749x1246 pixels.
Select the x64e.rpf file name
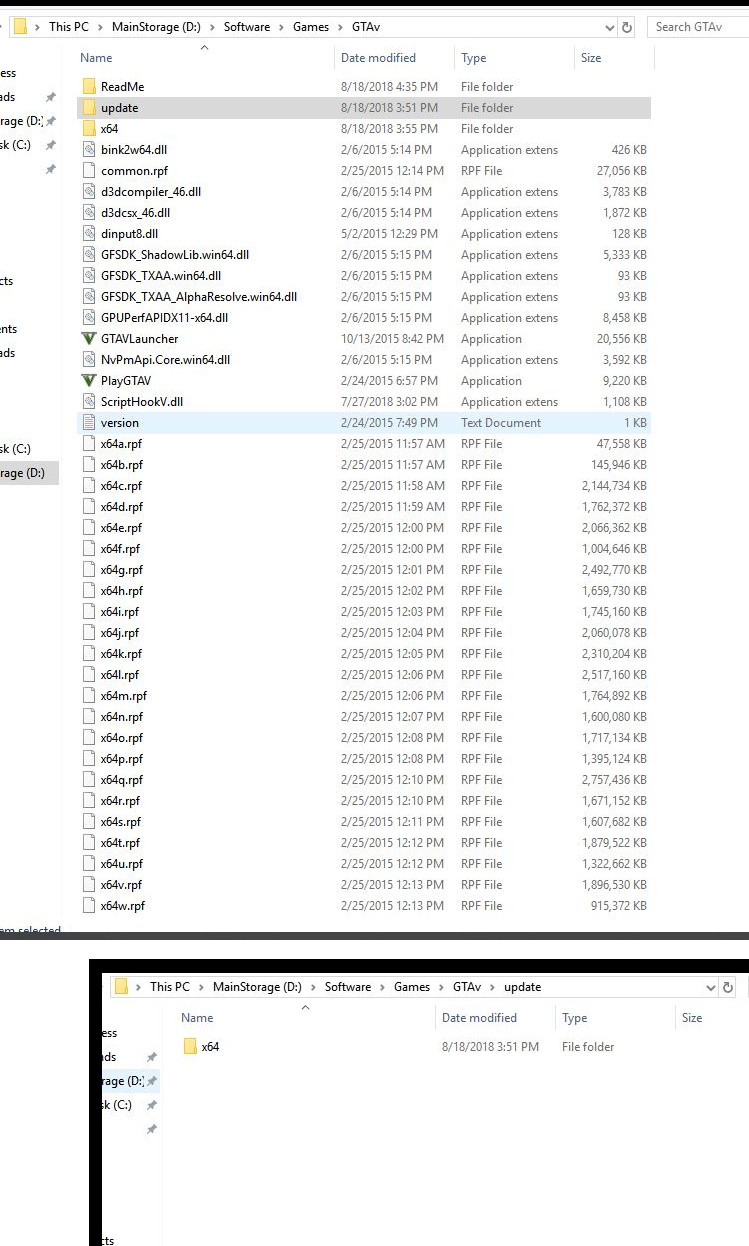(121, 528)
